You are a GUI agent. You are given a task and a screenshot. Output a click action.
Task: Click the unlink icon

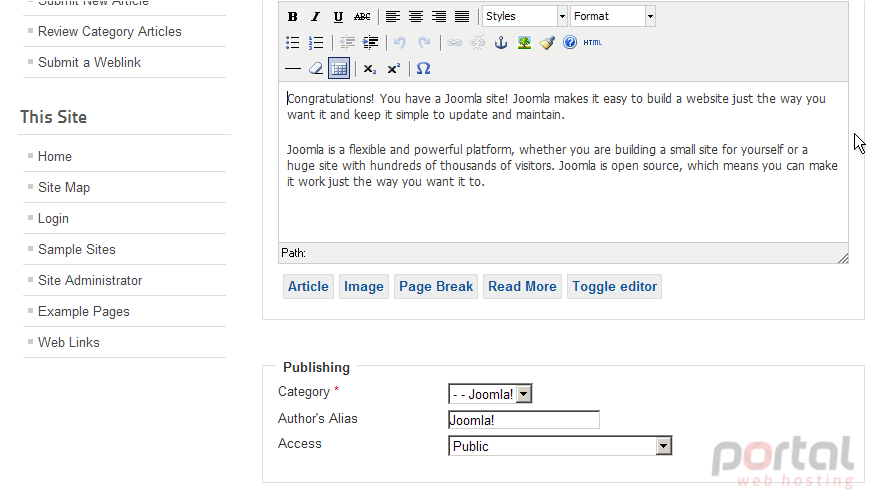(478, 43)
